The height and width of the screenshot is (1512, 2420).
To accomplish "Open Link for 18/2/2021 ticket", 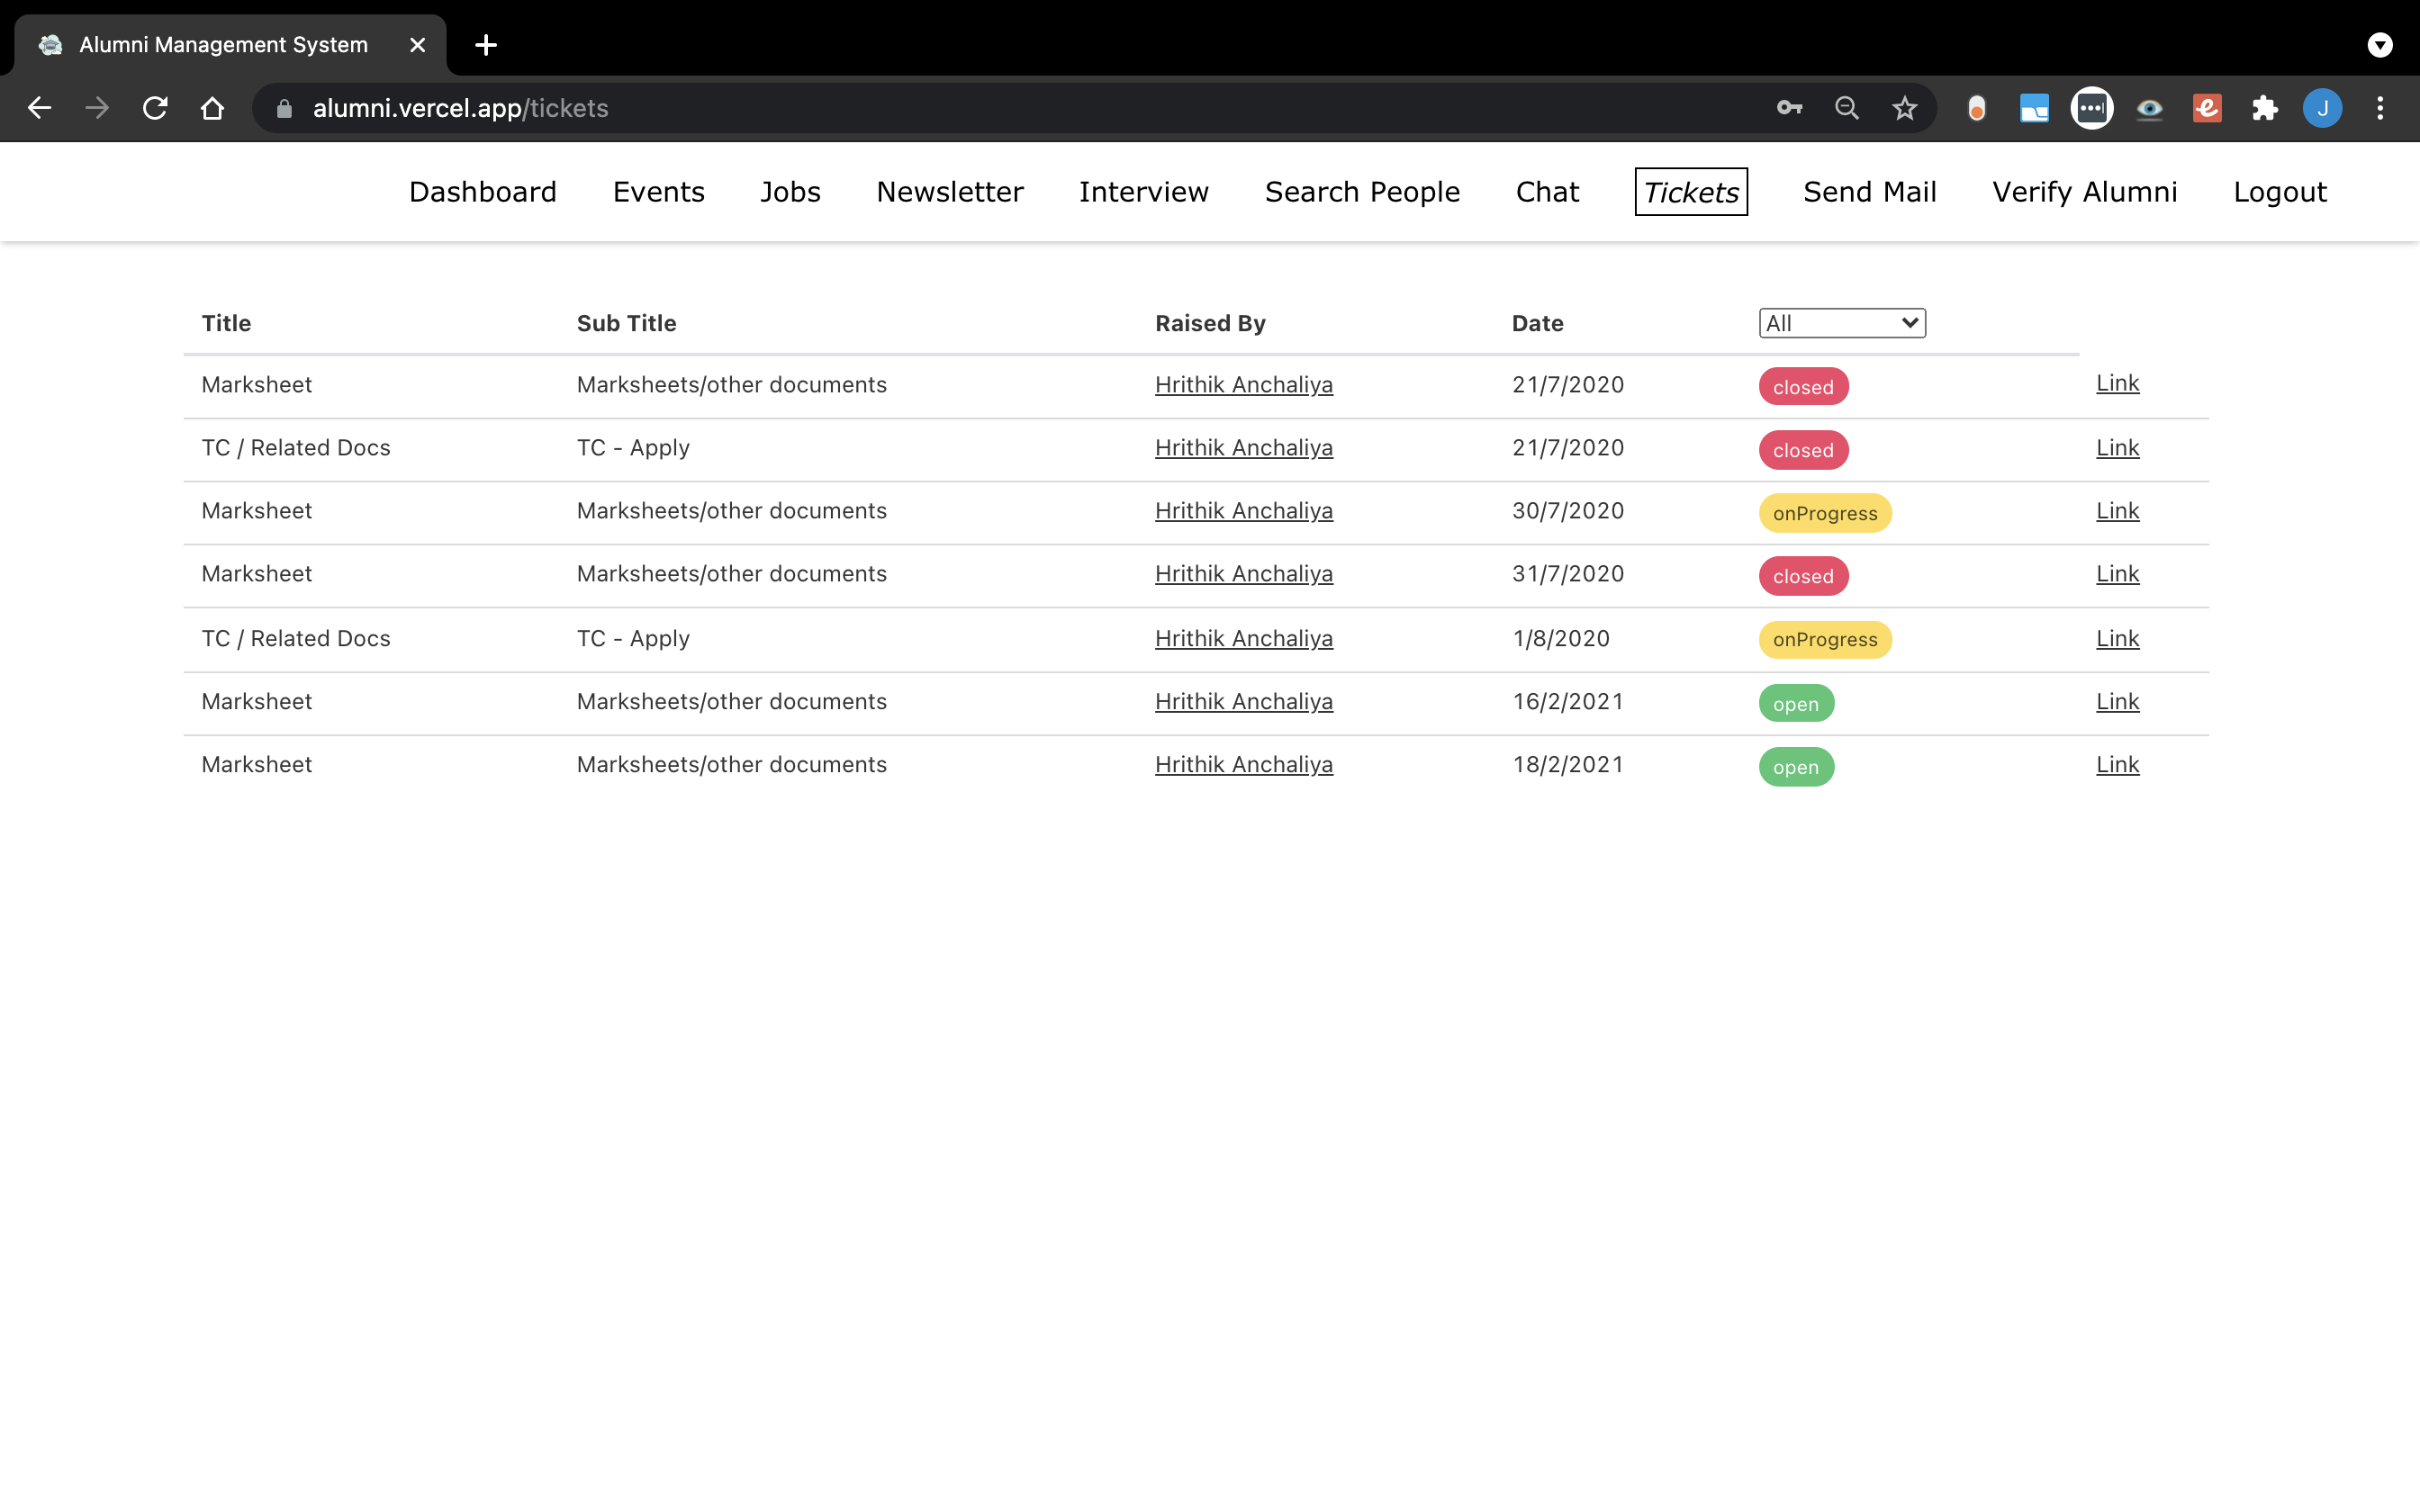I will 2117,765.
